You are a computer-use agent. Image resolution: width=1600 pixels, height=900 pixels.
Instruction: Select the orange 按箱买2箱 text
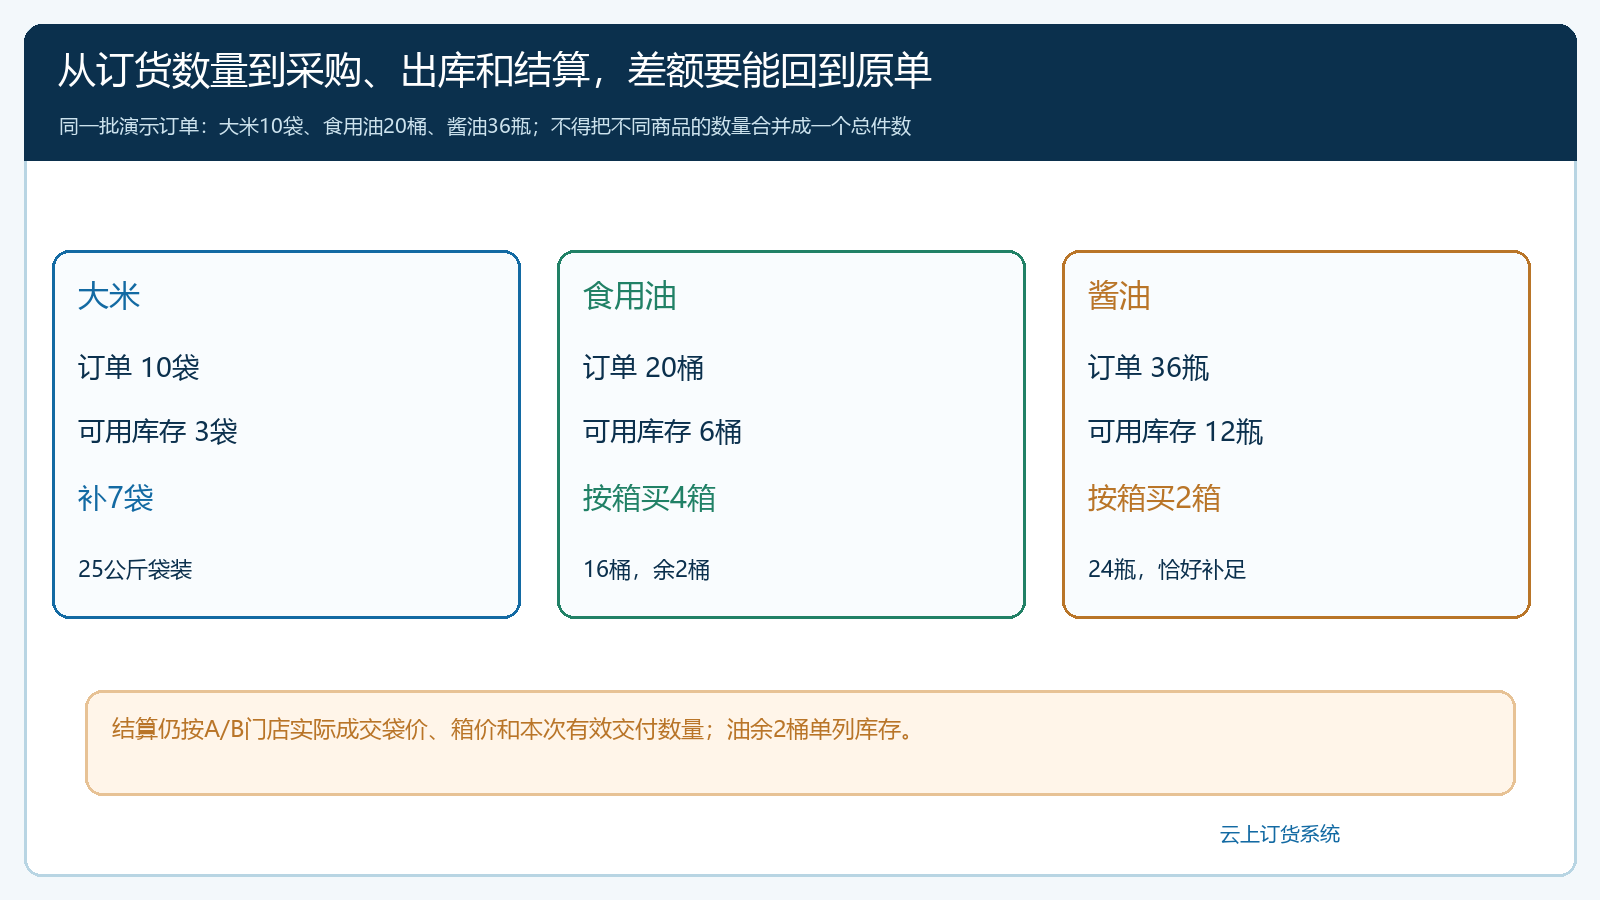pos(1155,498)
